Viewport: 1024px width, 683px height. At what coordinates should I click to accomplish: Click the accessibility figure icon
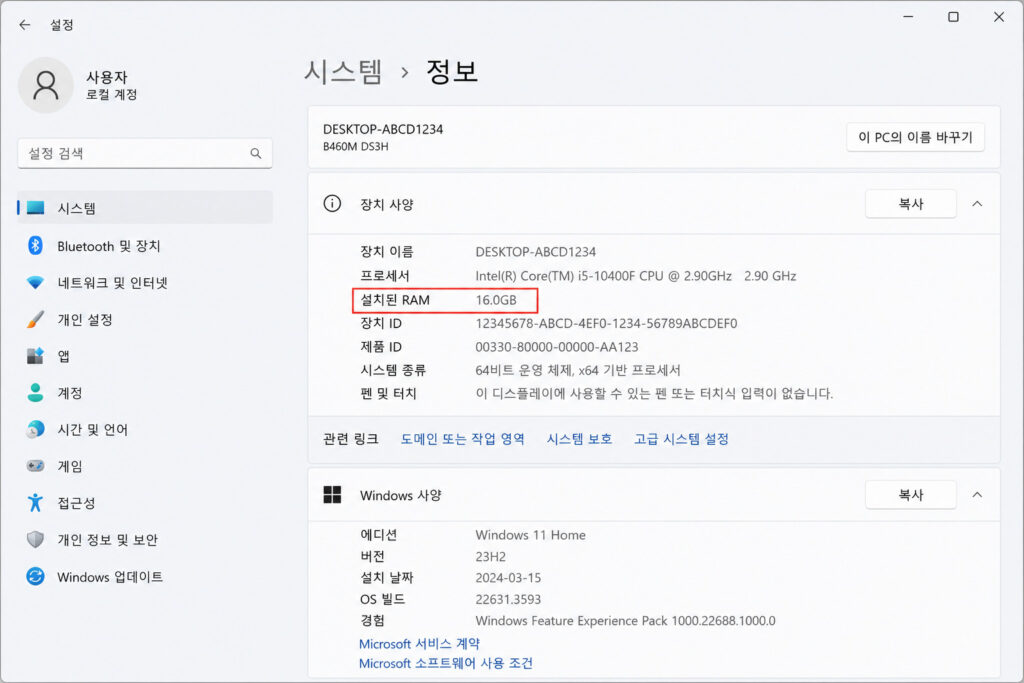coord(35,503)
